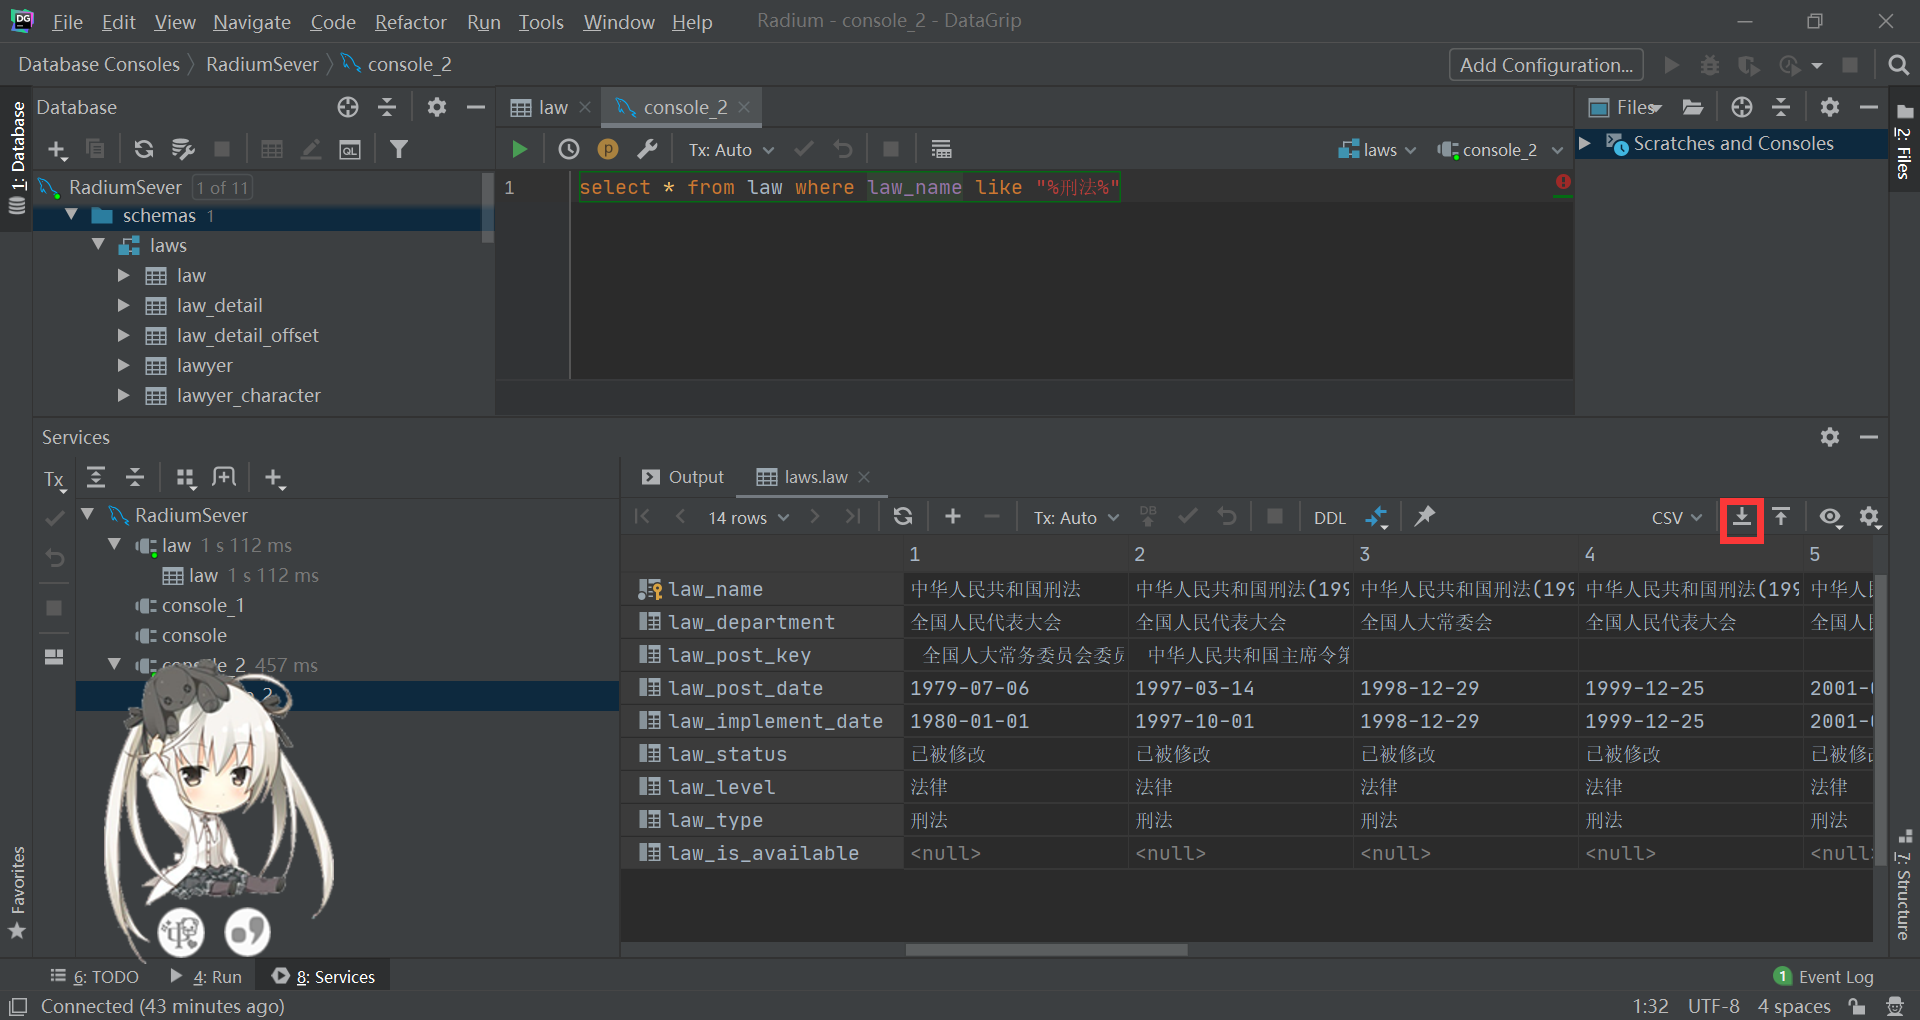Open the 6: TODO tool window
Screen dimensions: 1920x1020
[x=95, y=977]
